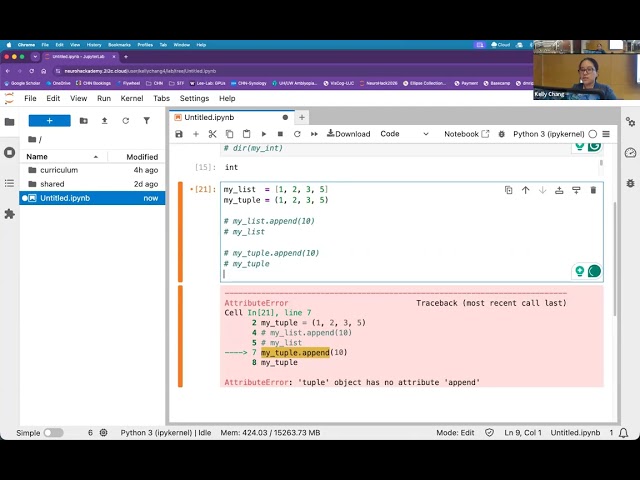
Task: Click the Python 3 (ipykernel) kernel selector
Action: pos(549,134)
